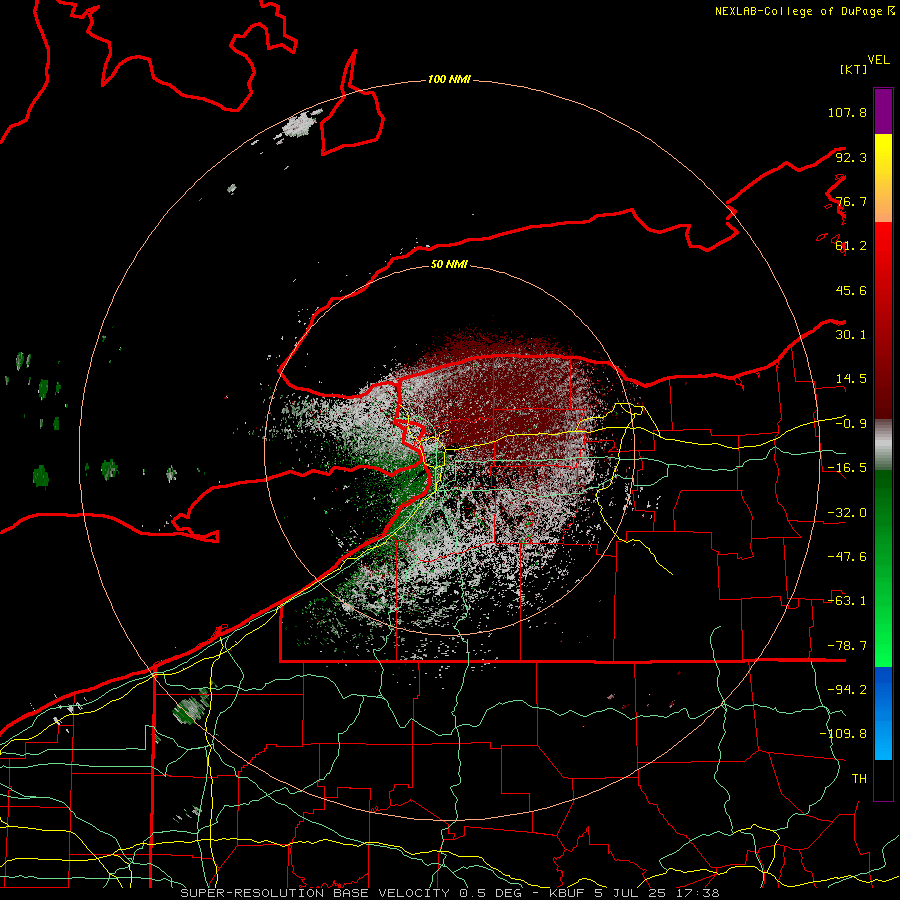Click the 14.5 legend value
Viewport: 900px width, 900px height.
click(851, 379)
